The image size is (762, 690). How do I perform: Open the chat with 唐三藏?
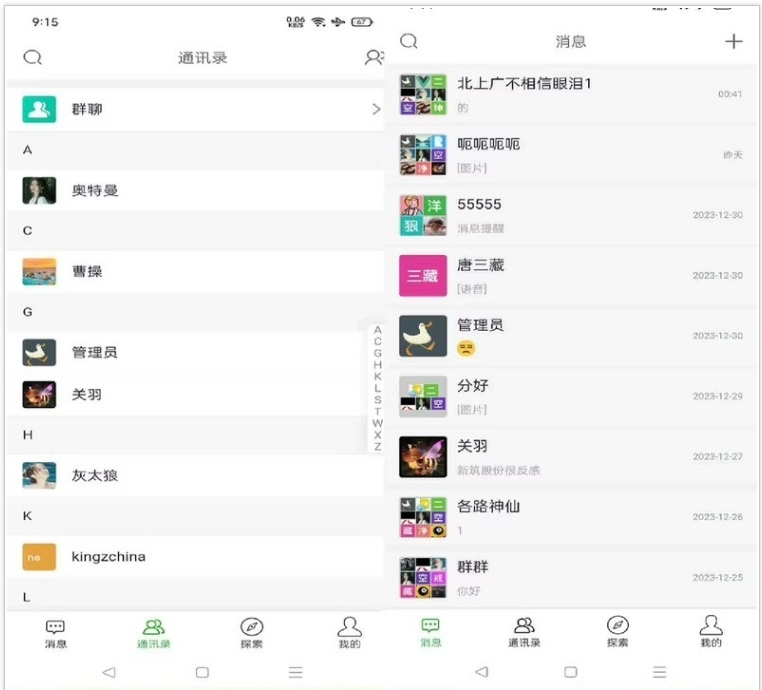[571, 276]
